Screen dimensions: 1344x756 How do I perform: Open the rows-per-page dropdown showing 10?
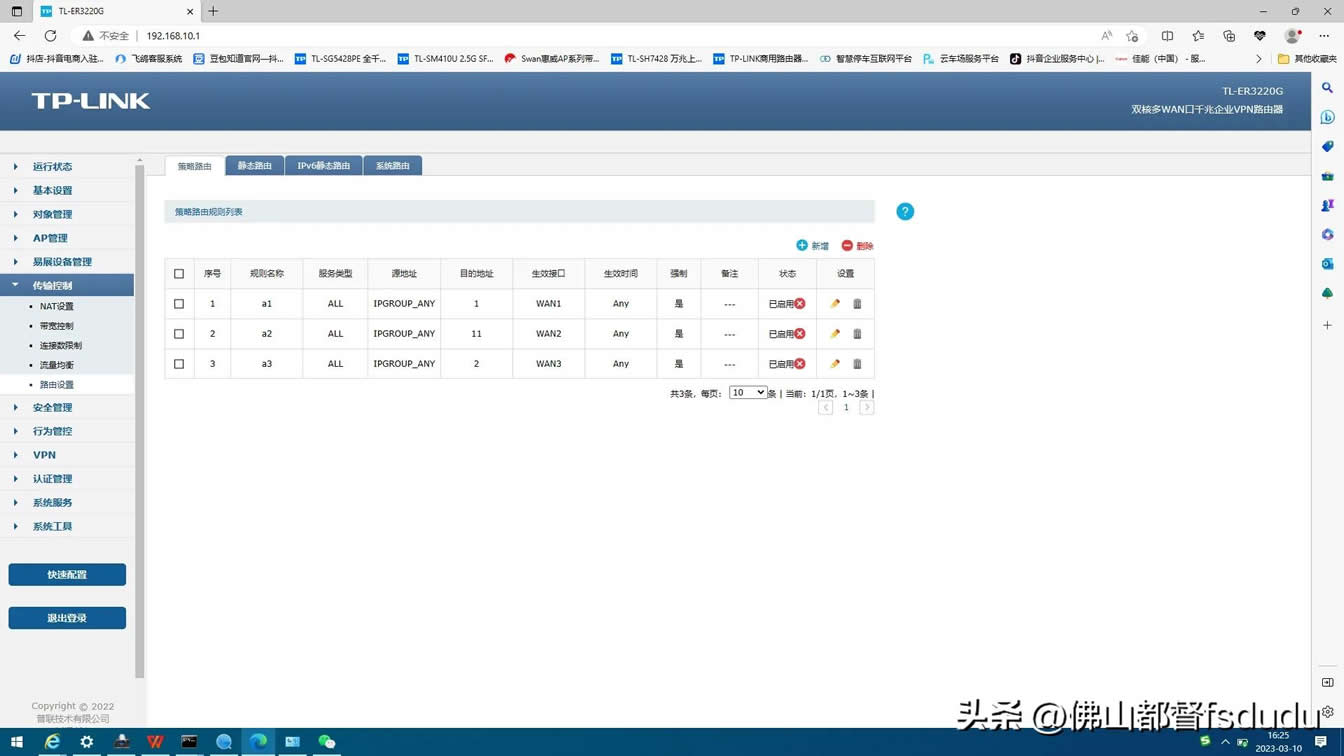747,393
